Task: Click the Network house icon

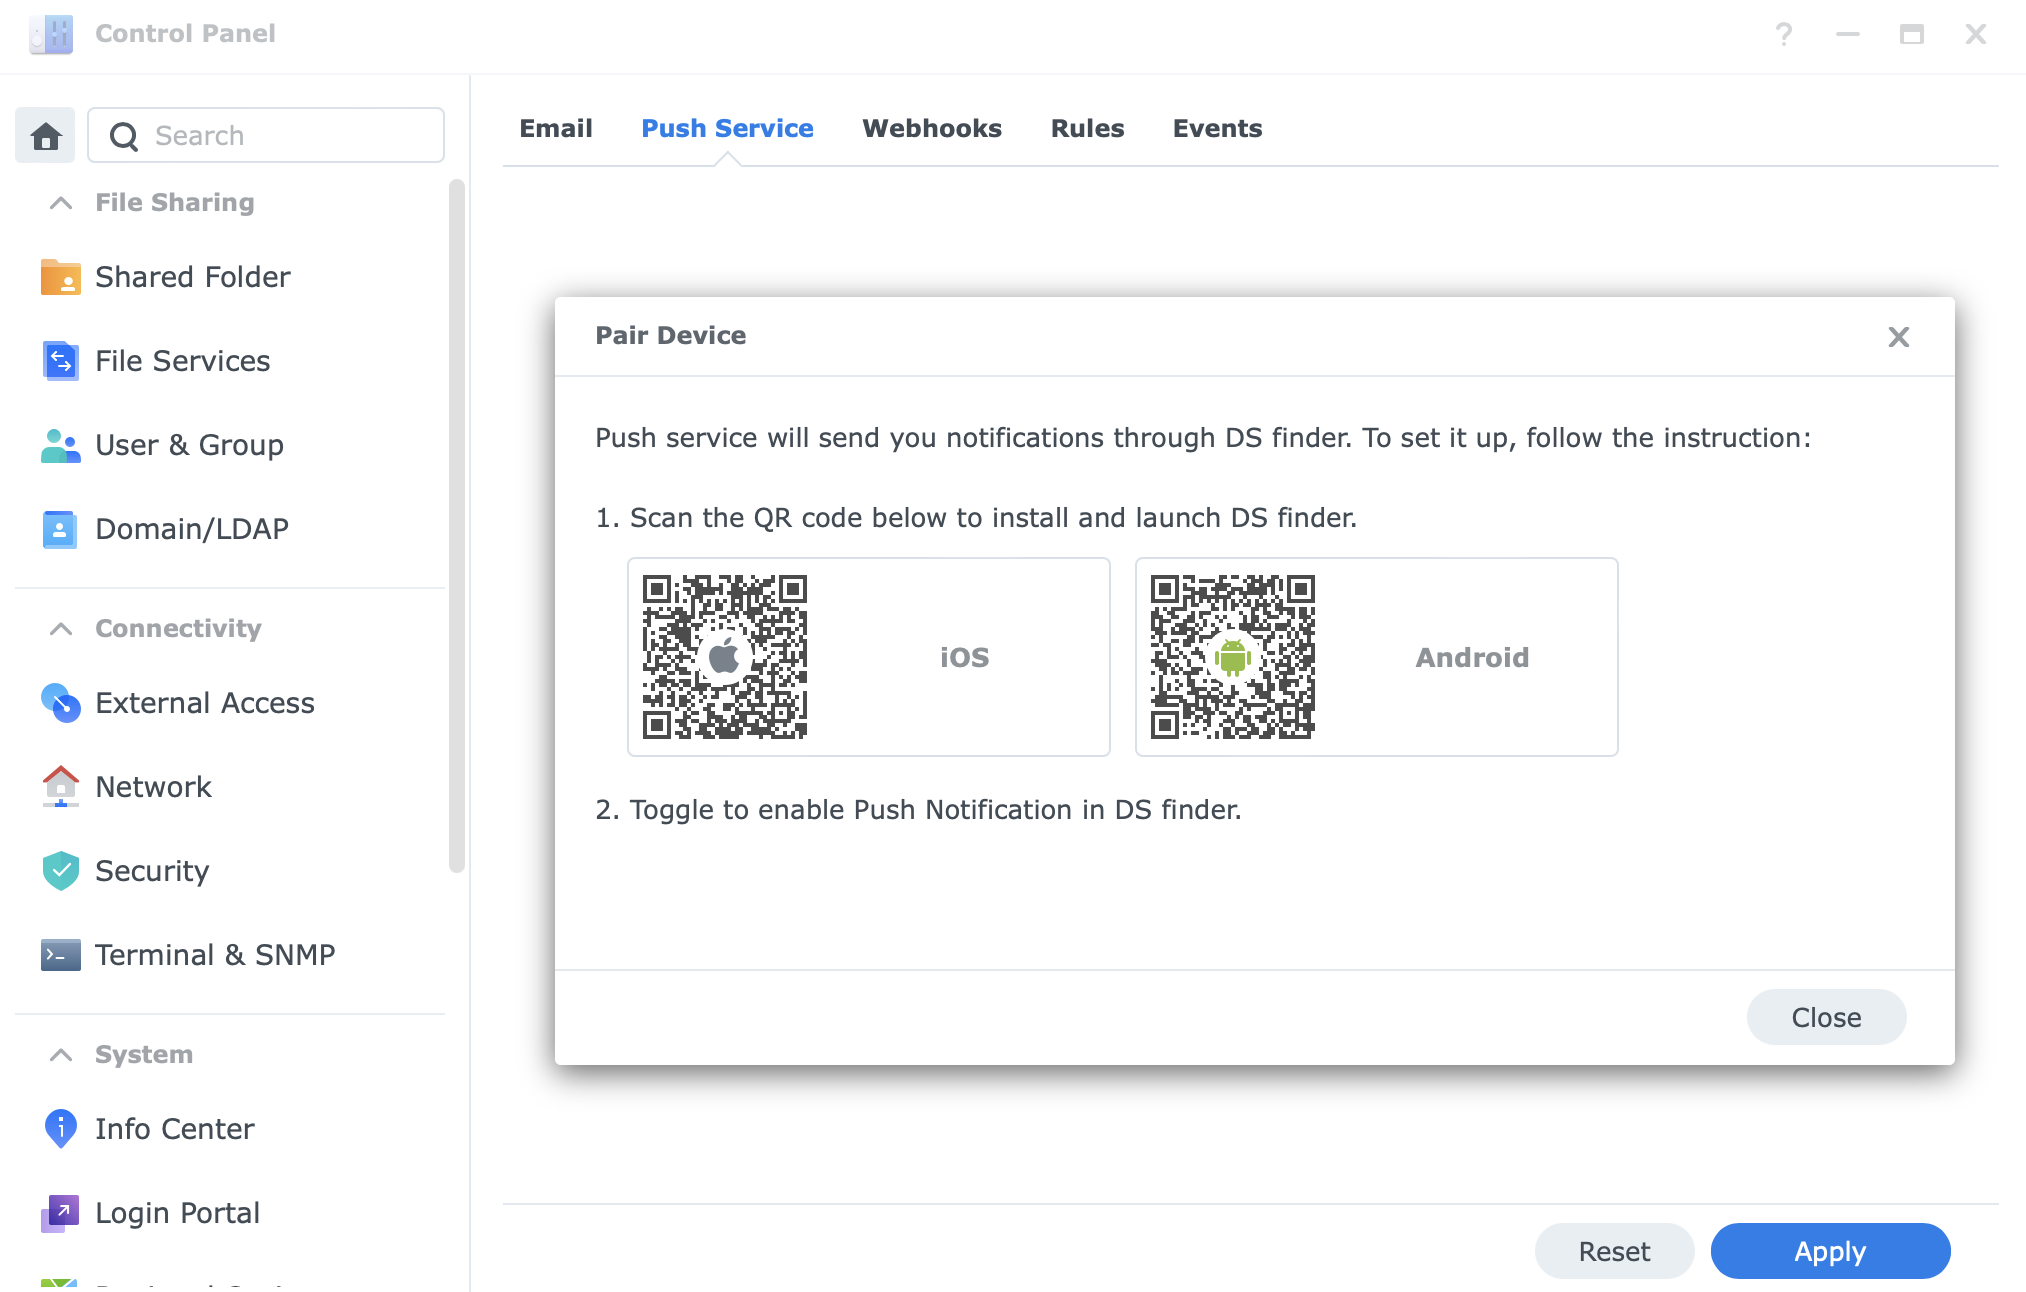Action: (x=60, y=787)
